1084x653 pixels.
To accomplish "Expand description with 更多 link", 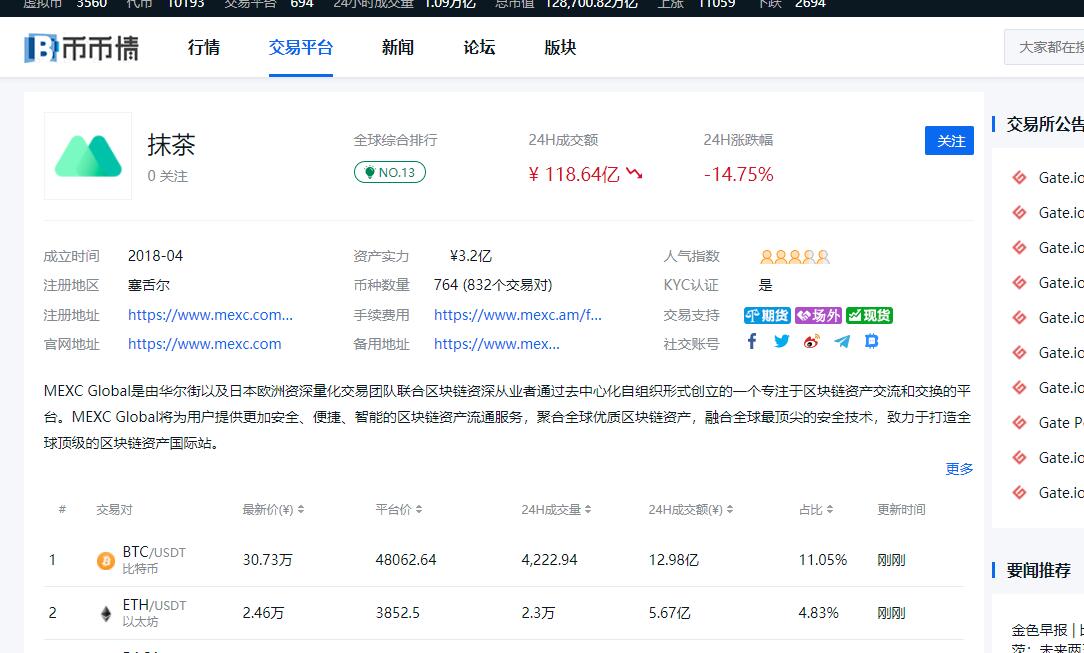I will point(959,469).
